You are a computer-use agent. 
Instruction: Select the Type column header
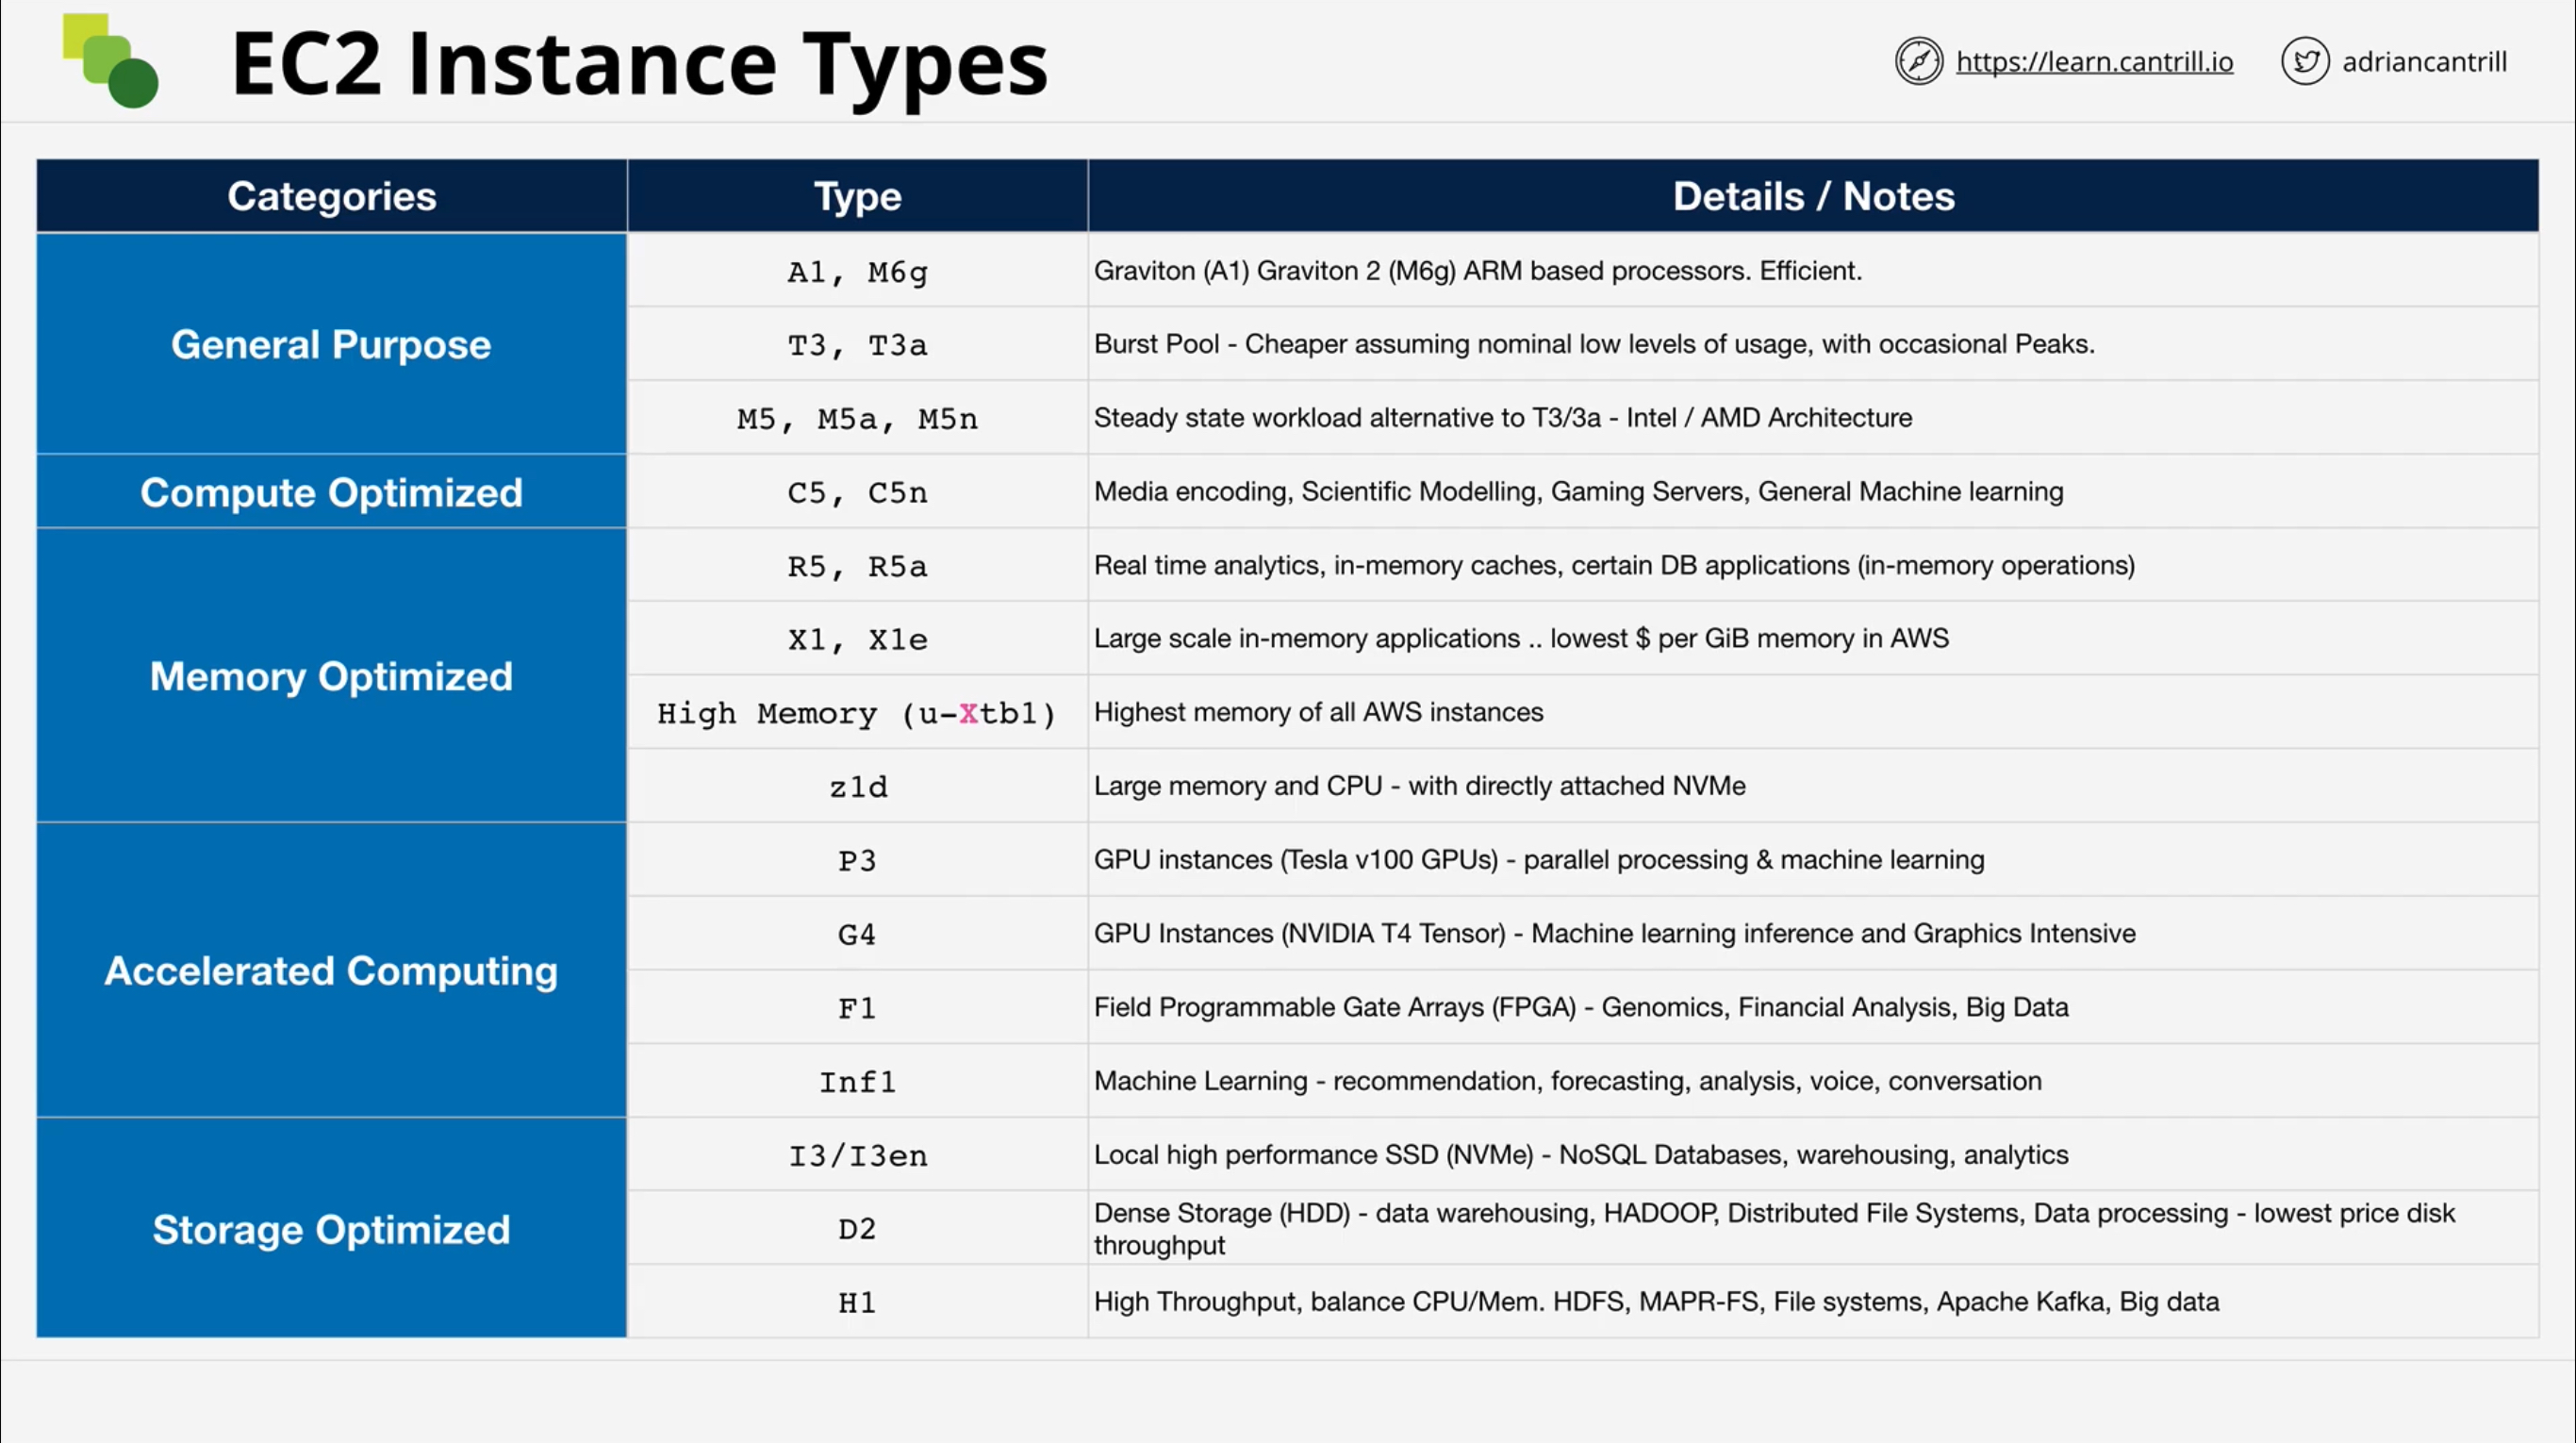tap(856, 195)
